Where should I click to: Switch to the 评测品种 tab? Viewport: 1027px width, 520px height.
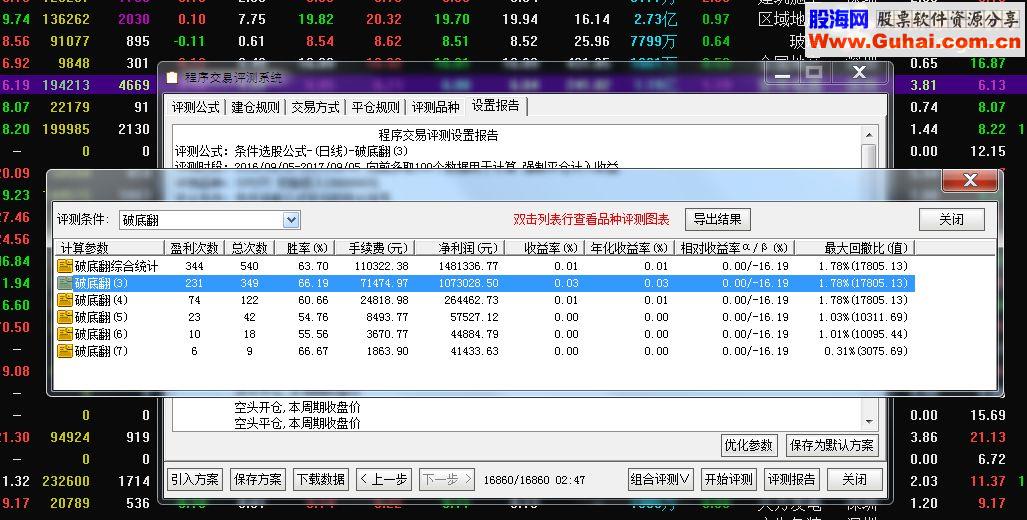[x=436, y=107]
